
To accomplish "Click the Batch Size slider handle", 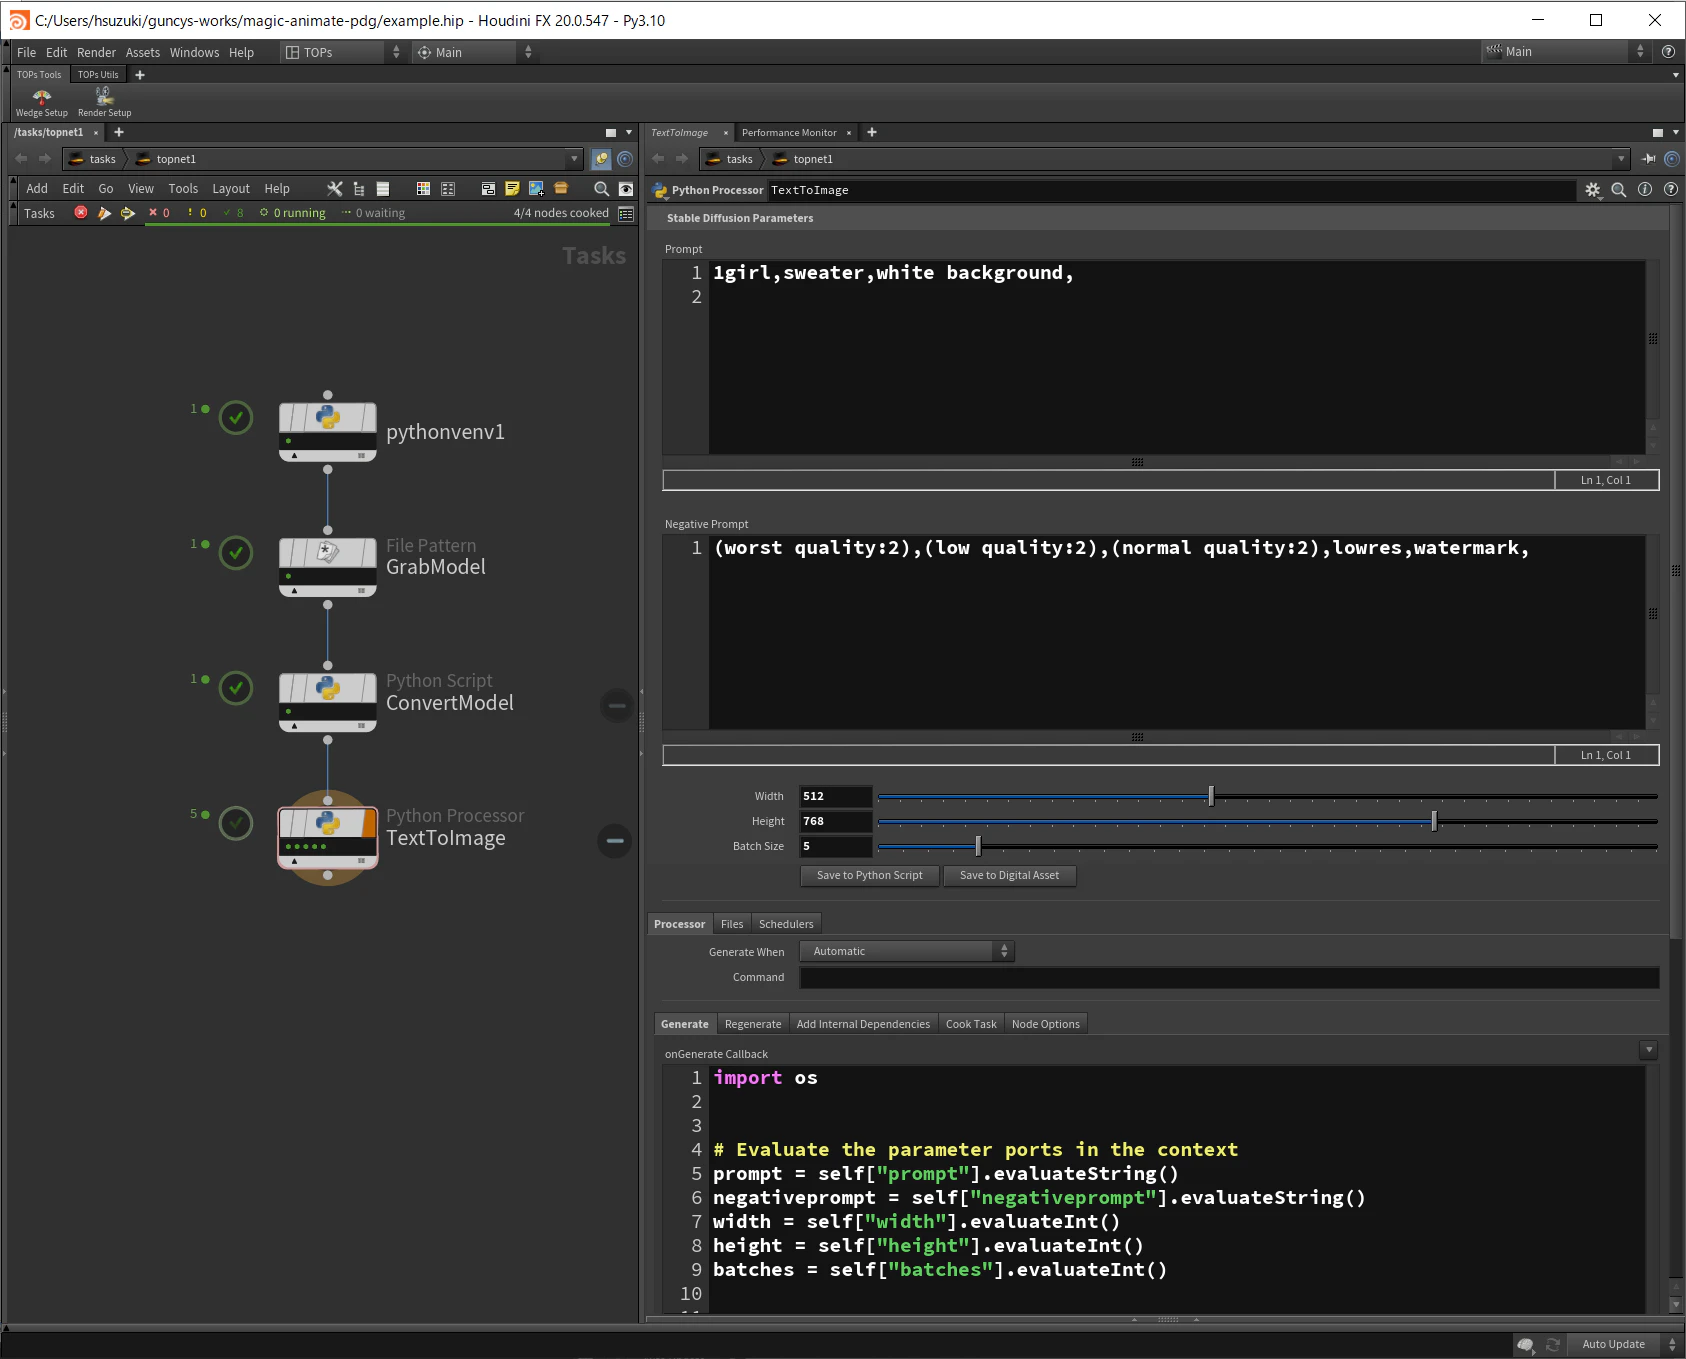I will (978, 846).
